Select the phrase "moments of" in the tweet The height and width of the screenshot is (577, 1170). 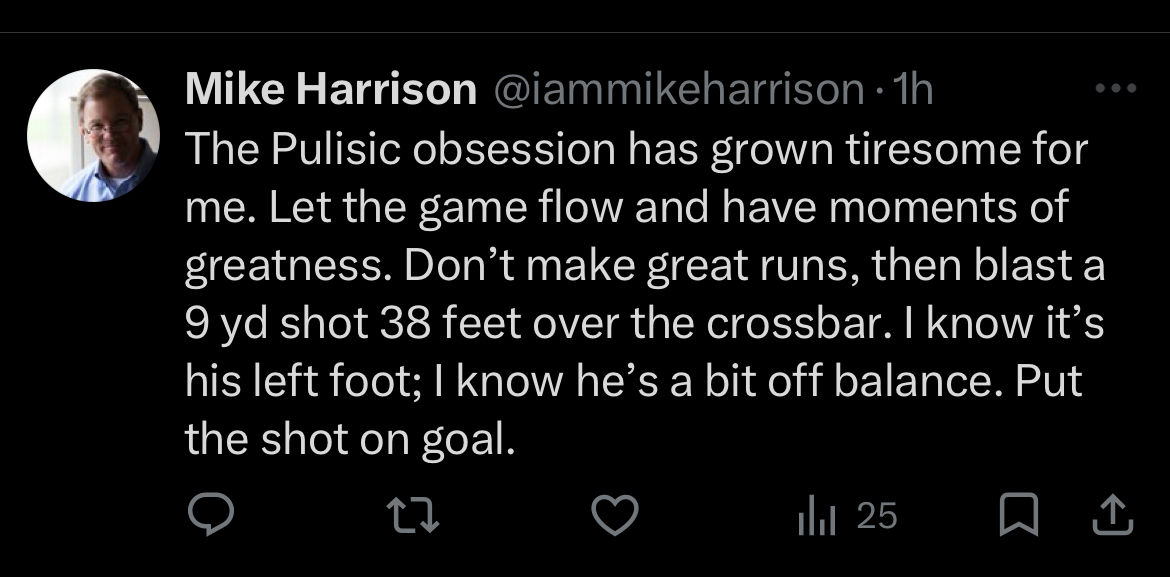pos(973,208)
